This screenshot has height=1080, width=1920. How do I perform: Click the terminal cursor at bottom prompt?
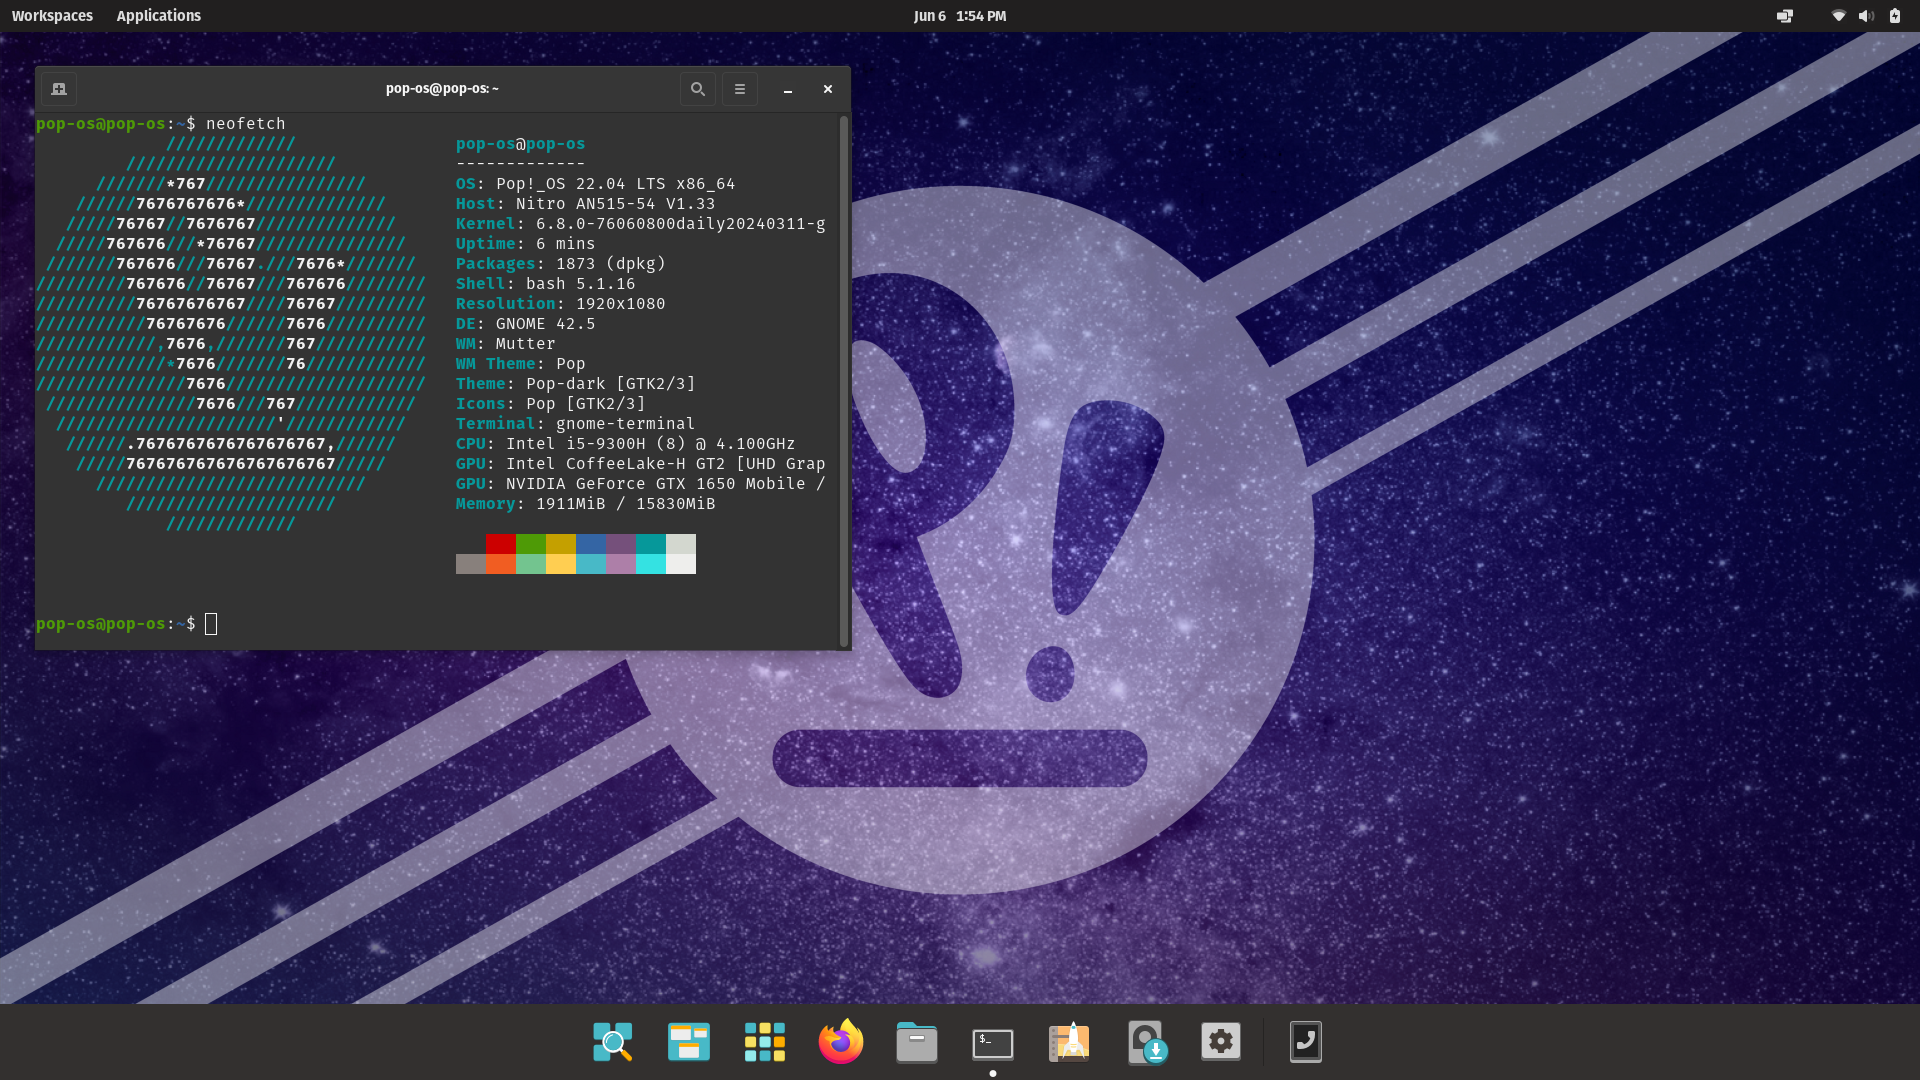click(211, 624)
